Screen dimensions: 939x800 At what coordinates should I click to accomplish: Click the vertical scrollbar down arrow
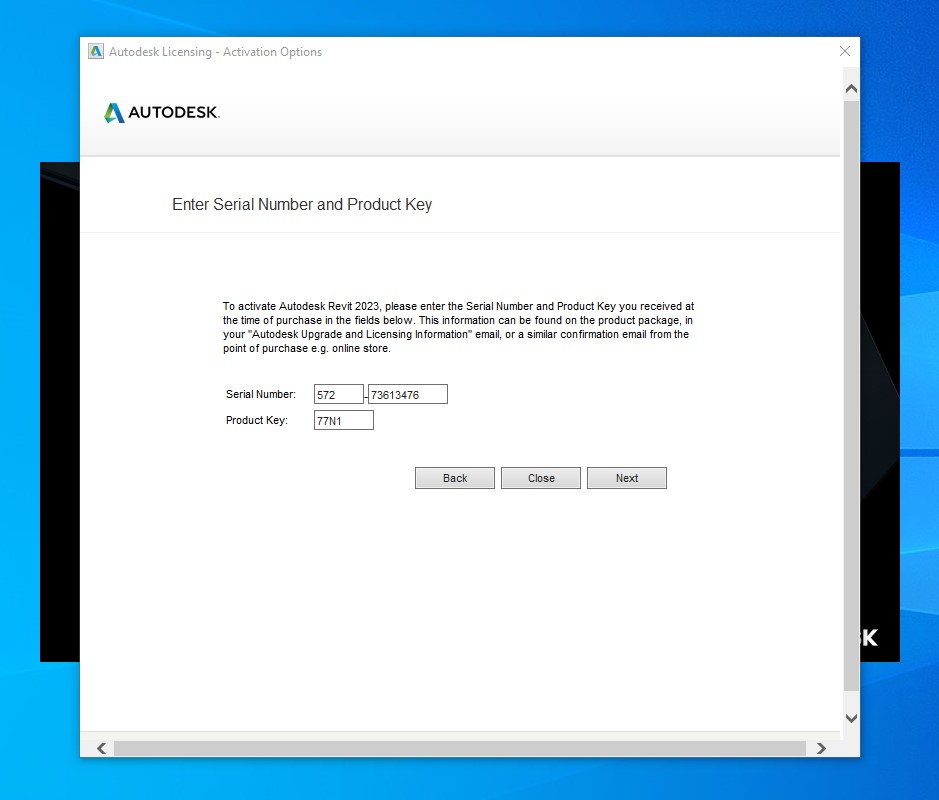coord(851,718)
